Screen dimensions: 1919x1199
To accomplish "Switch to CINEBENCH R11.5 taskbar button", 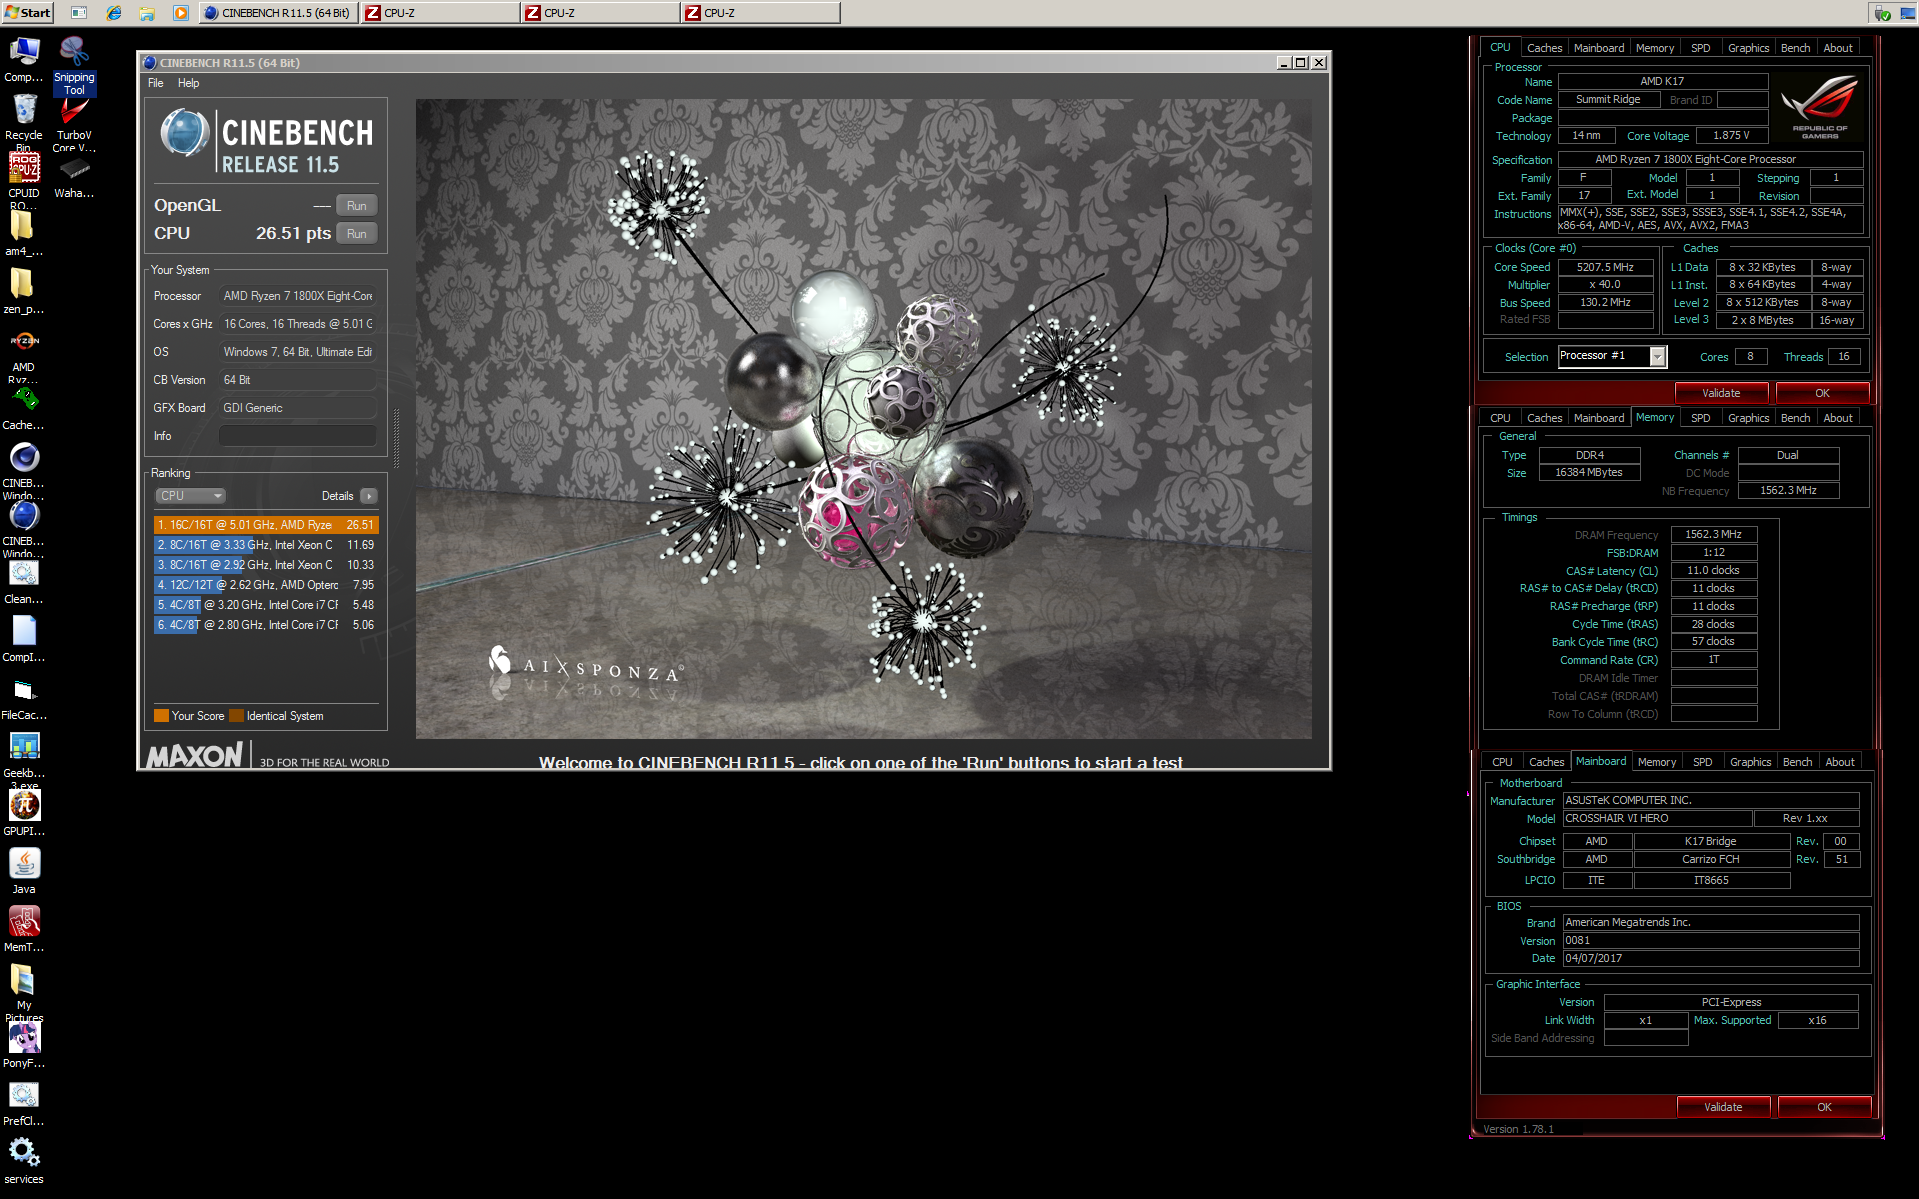I will 278,13.
